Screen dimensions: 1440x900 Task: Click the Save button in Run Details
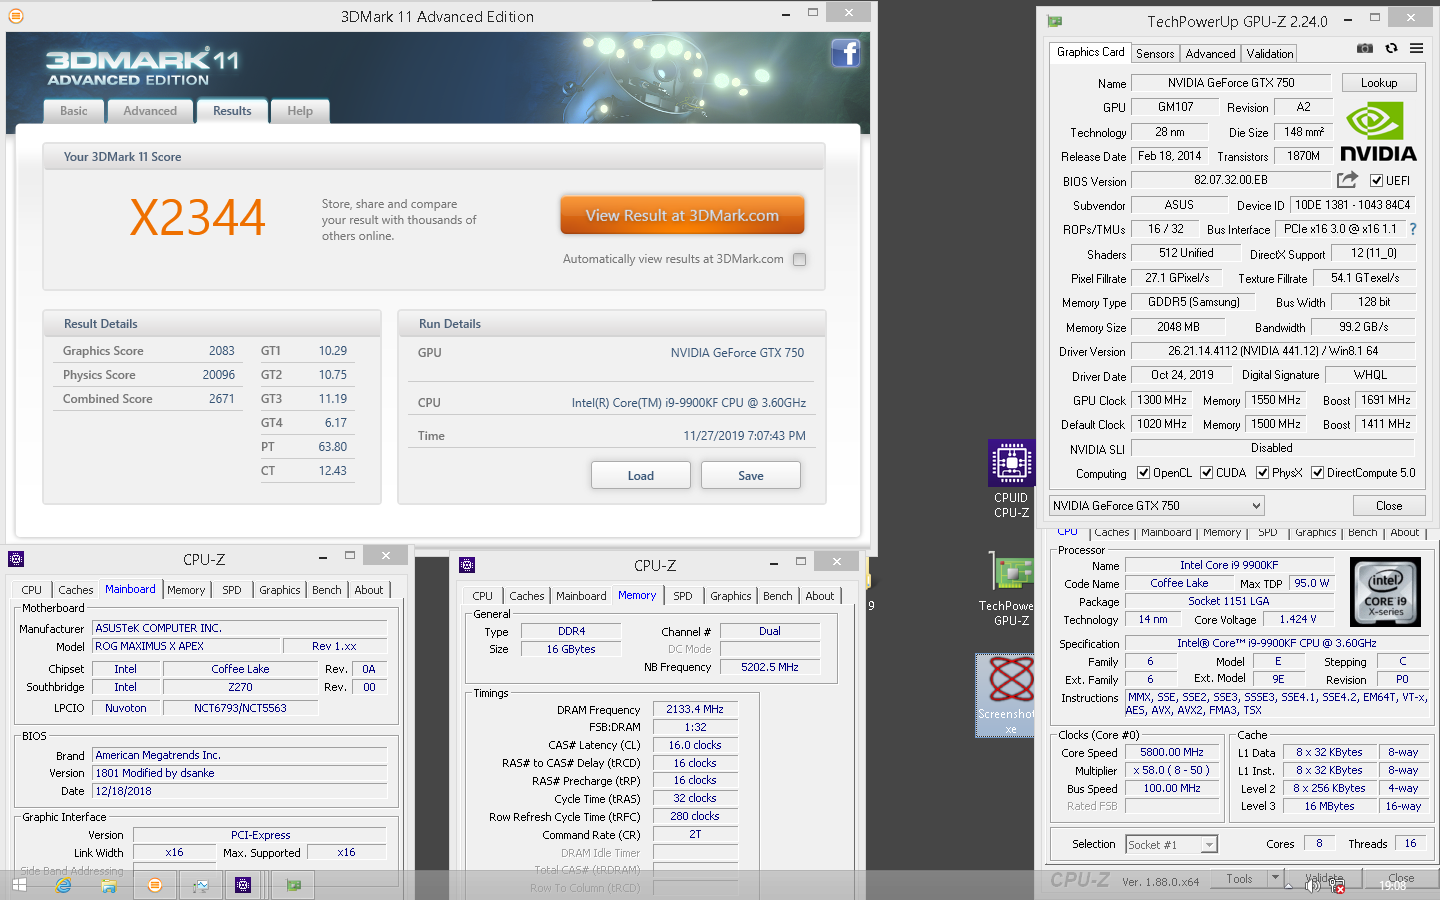pyautogui.click(x=751, y=475)
